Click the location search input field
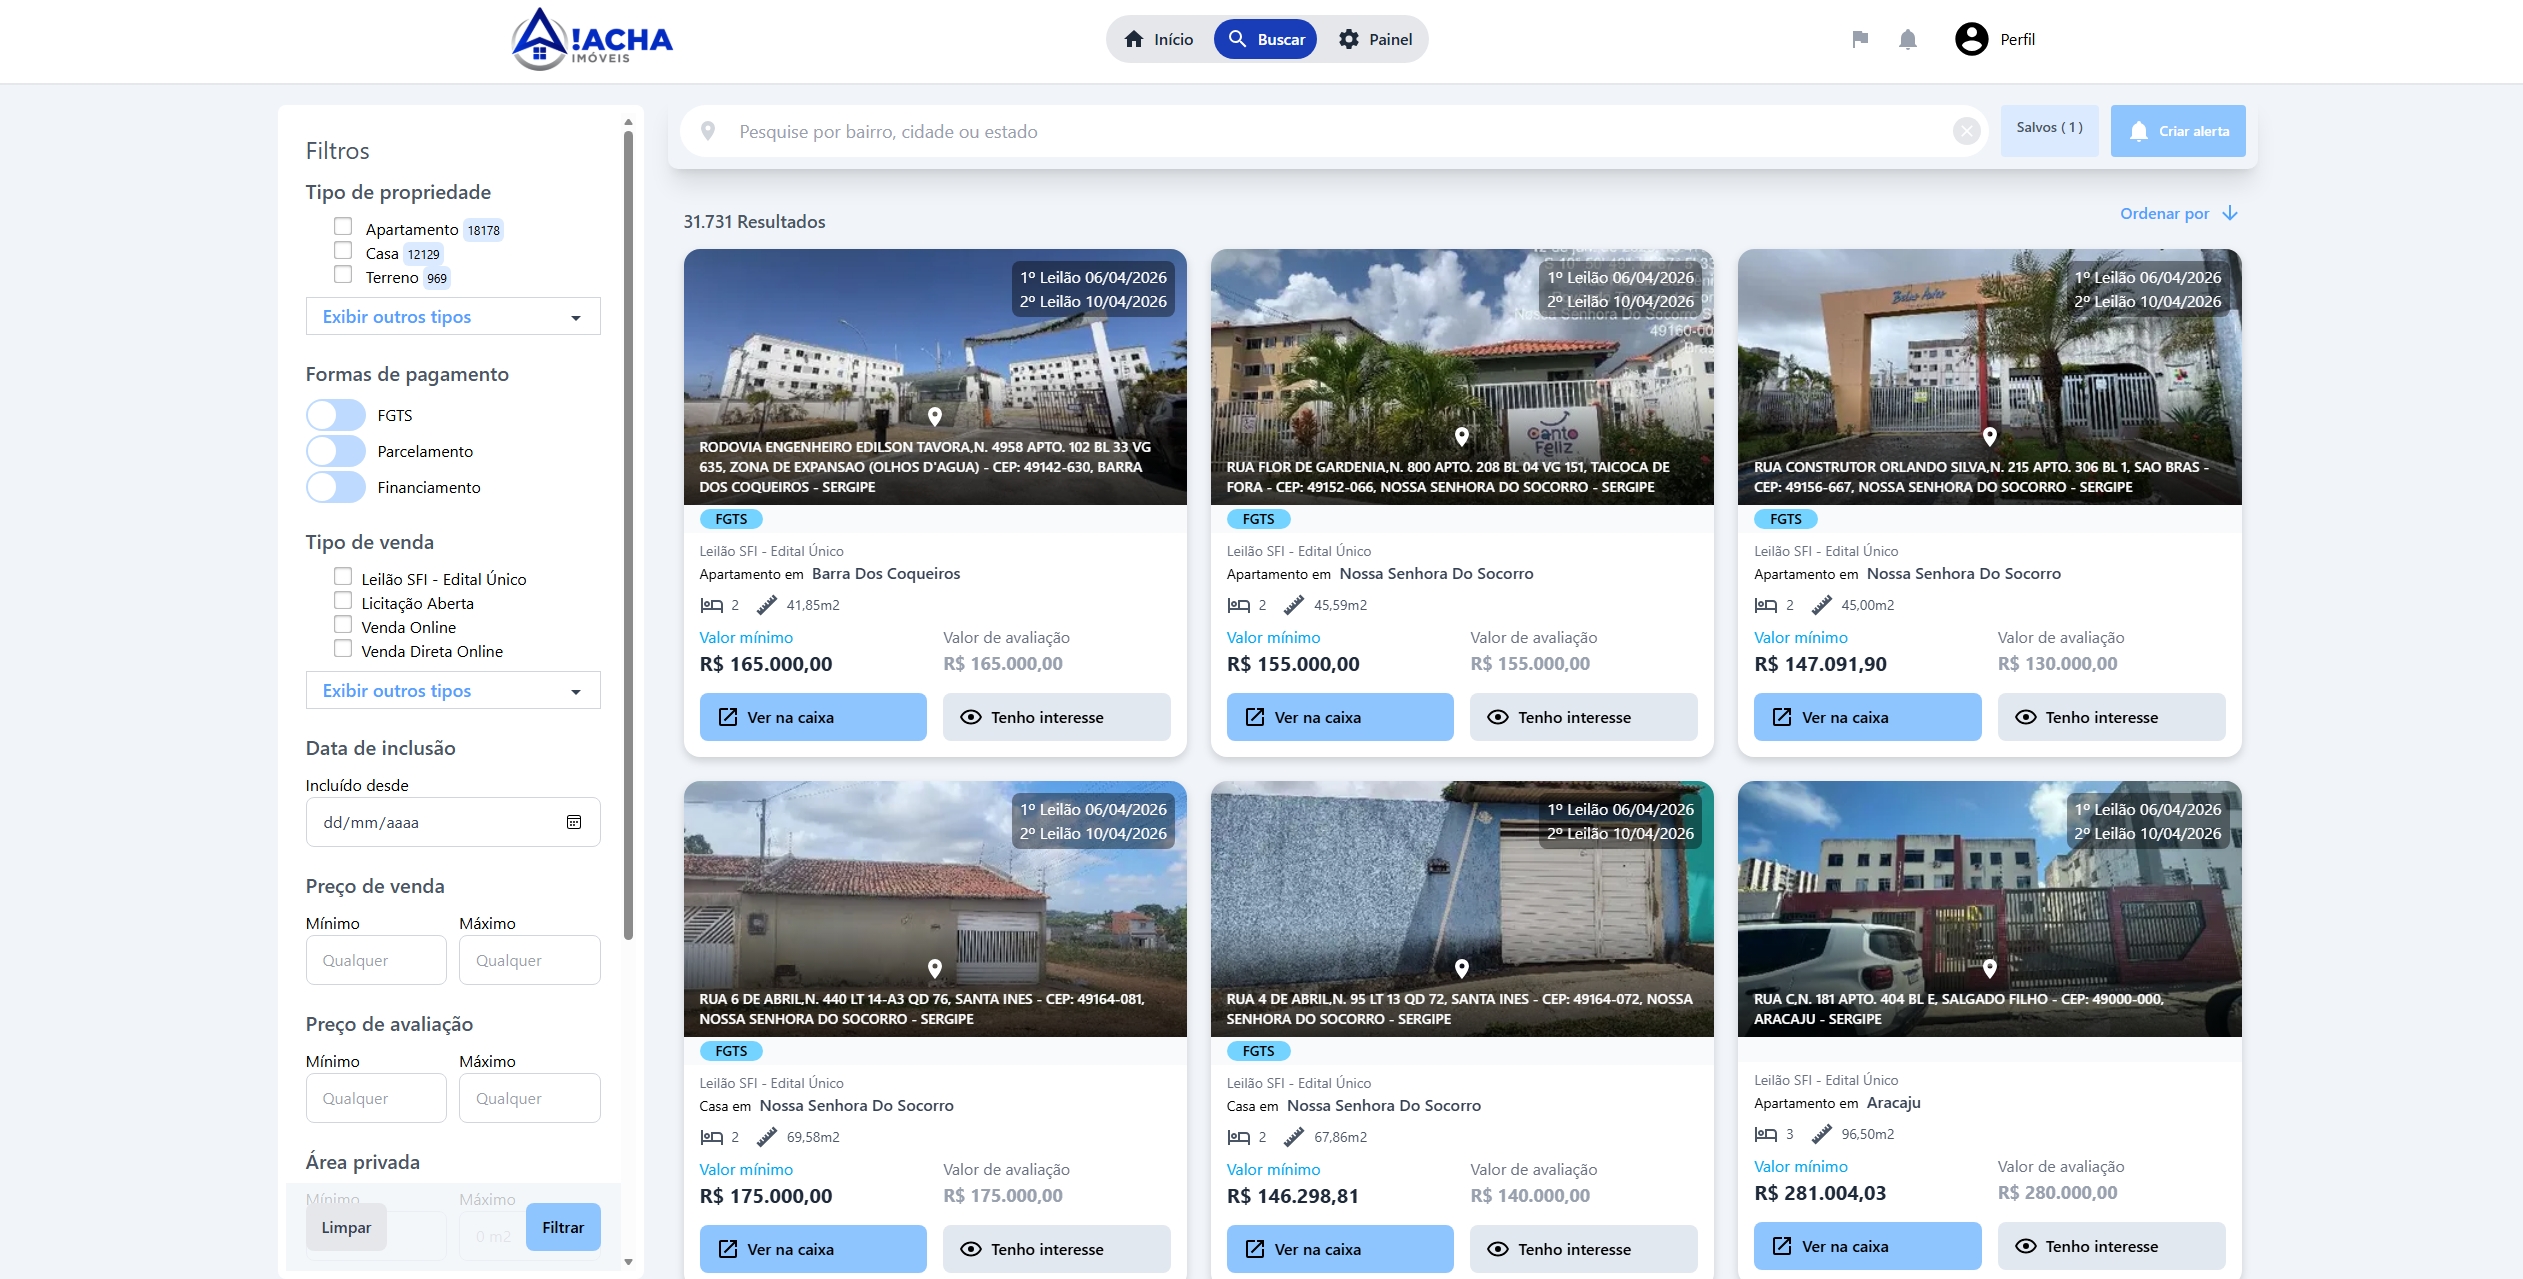 tap(1335, 131)
